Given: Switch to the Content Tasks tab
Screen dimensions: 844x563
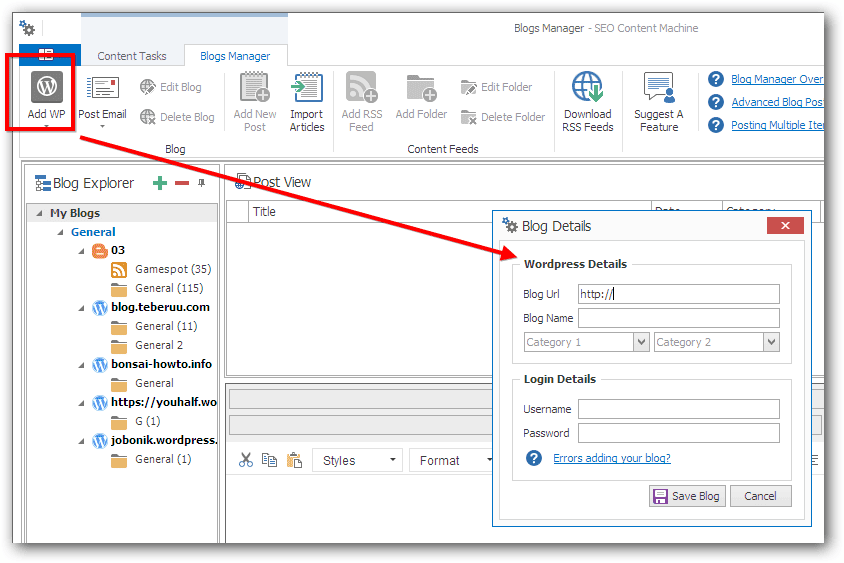Looking at the screenshot, I should coord(132,56).
